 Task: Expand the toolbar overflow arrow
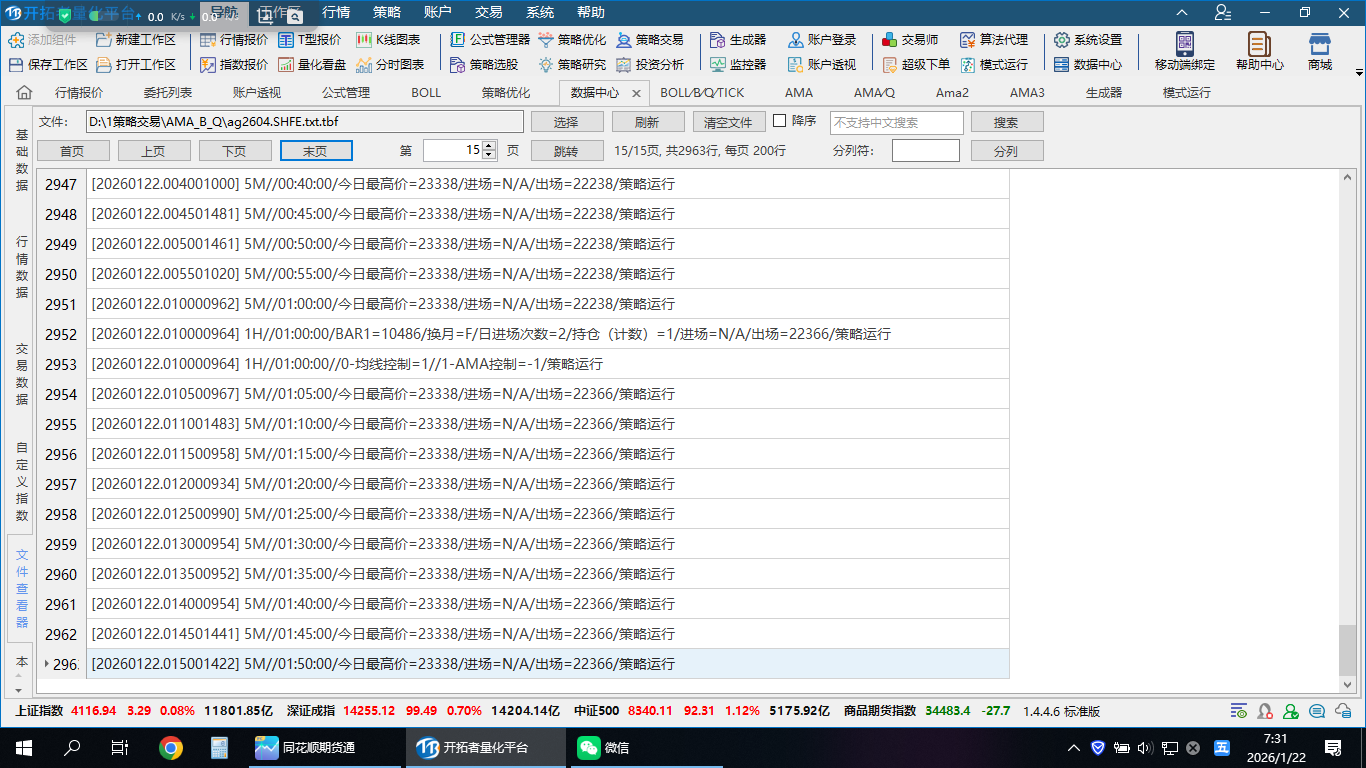pyautogui.click(x=1359, y=73)
